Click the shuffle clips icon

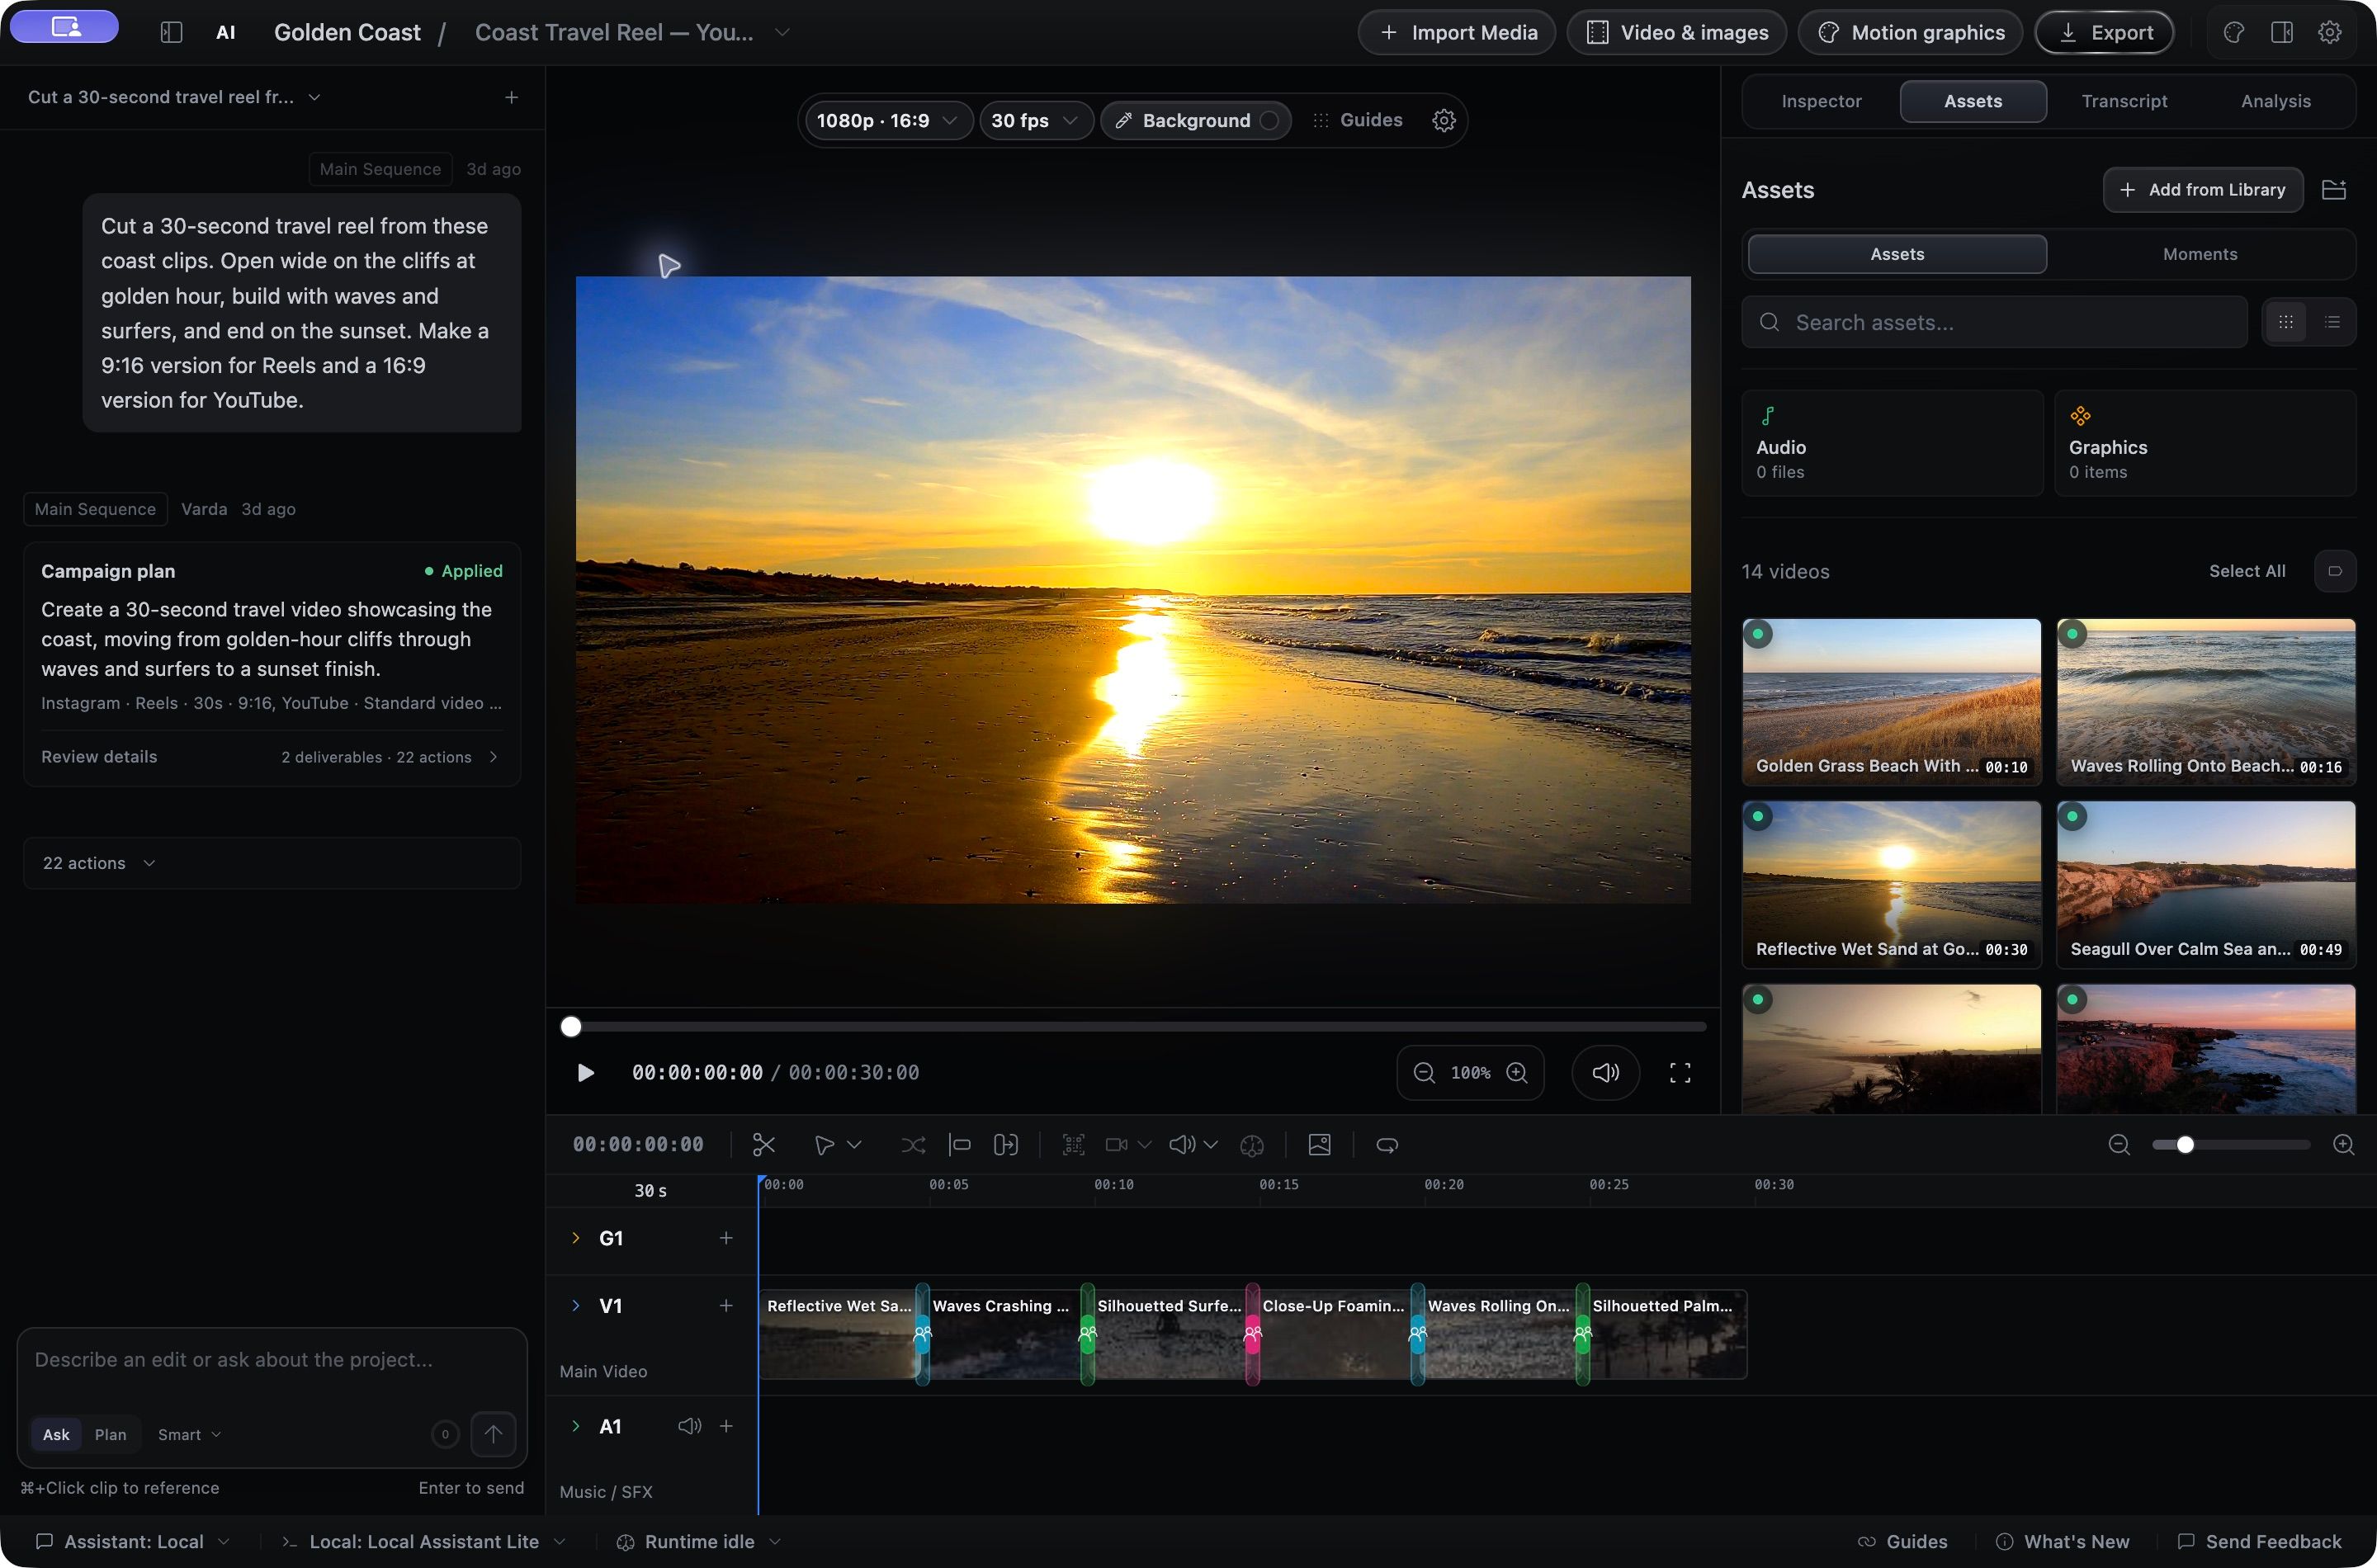pos(913,1145)
